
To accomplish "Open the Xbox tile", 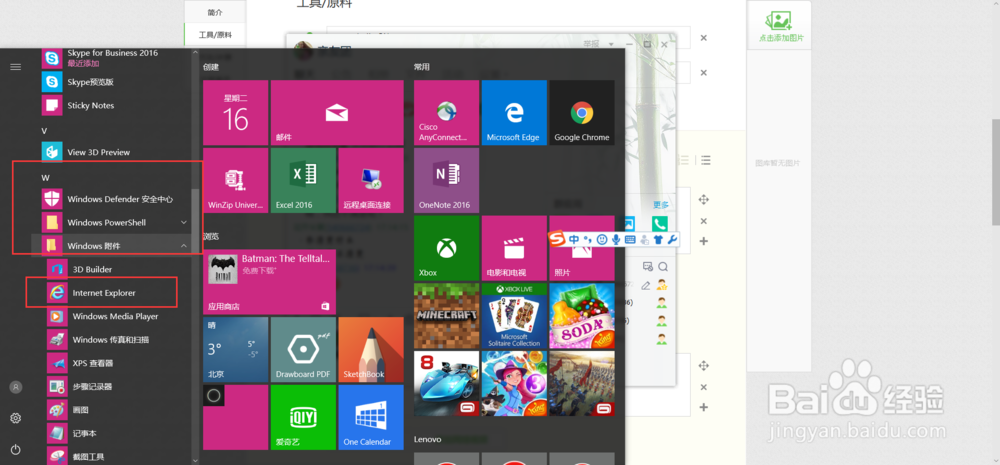I will [446, 248].
